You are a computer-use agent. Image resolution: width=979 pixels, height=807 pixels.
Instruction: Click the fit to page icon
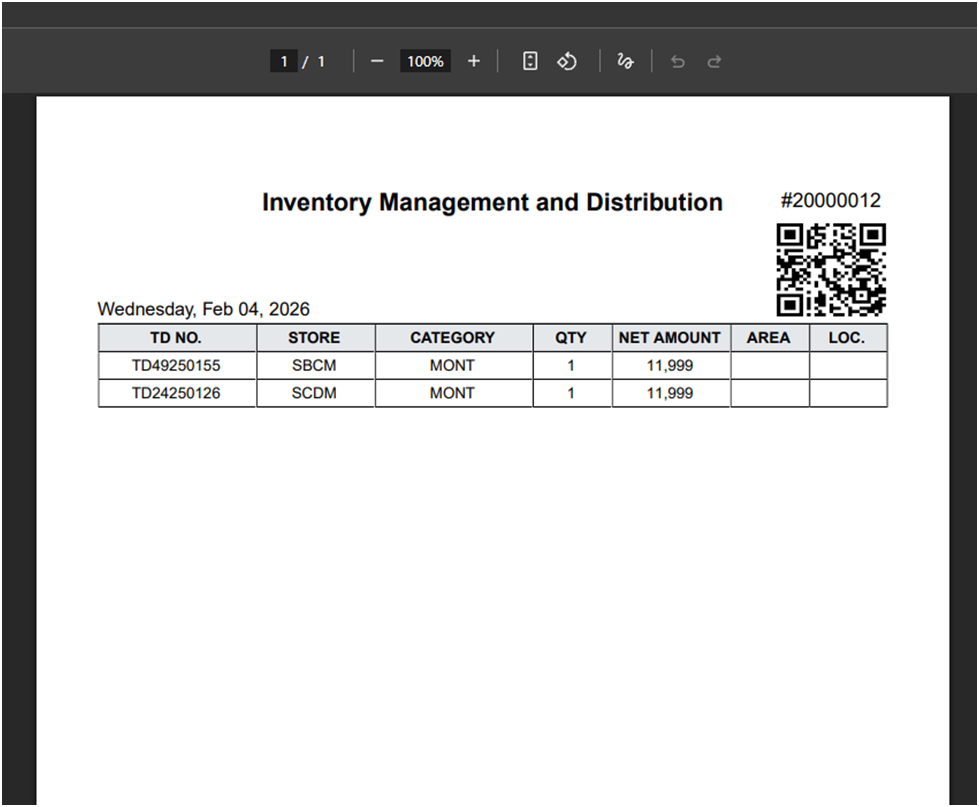(x=530, y=62)
